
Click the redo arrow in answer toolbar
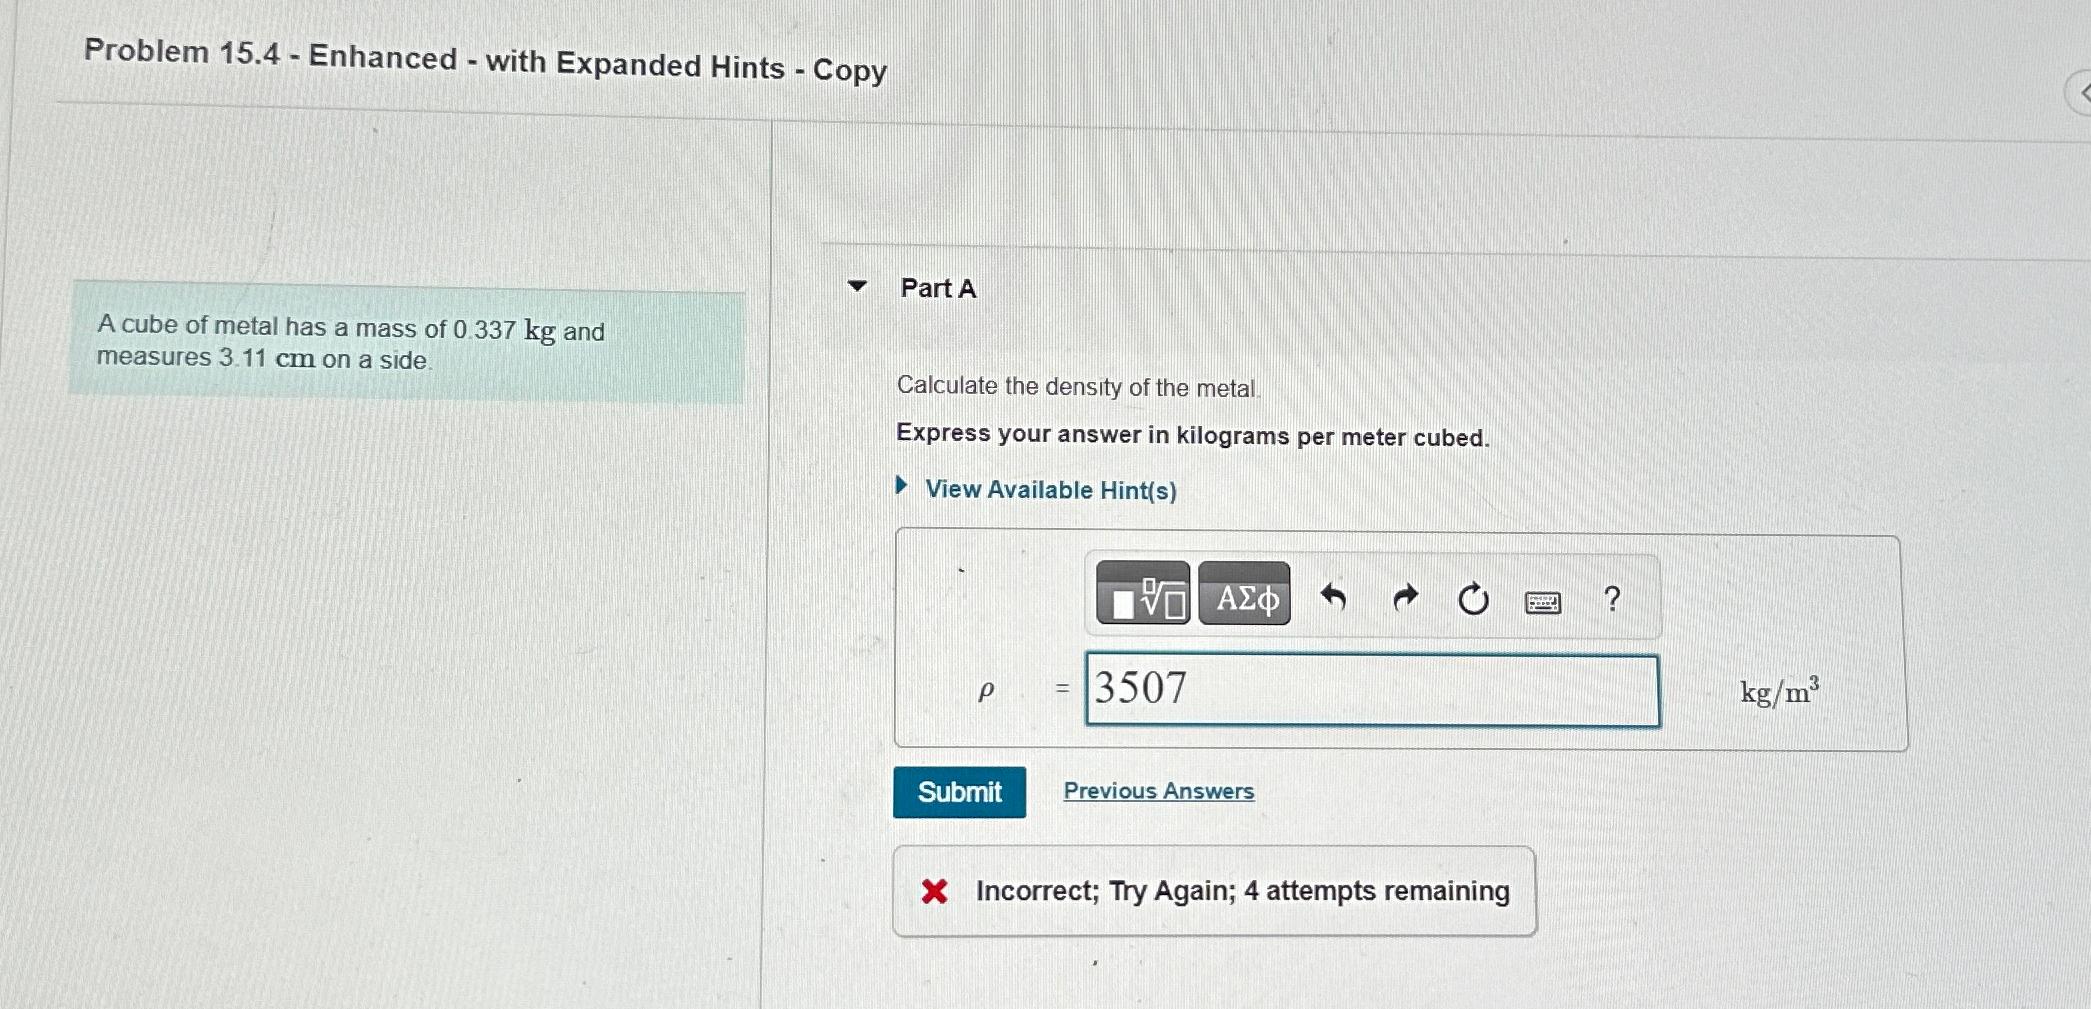[x=1404, y=597]
